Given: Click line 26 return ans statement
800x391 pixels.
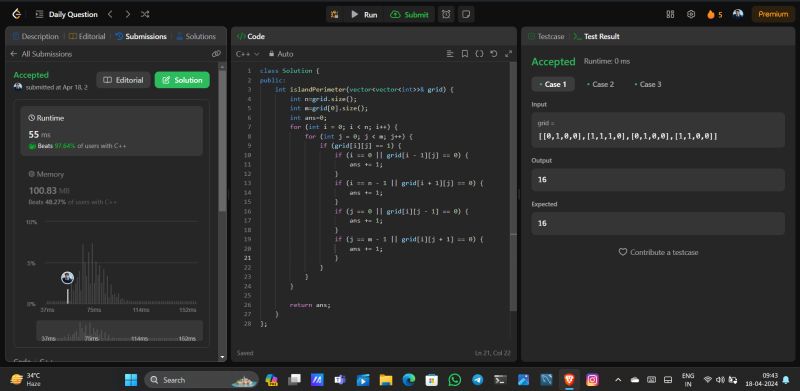Looking at the screenshot, I should click(310, 305).
